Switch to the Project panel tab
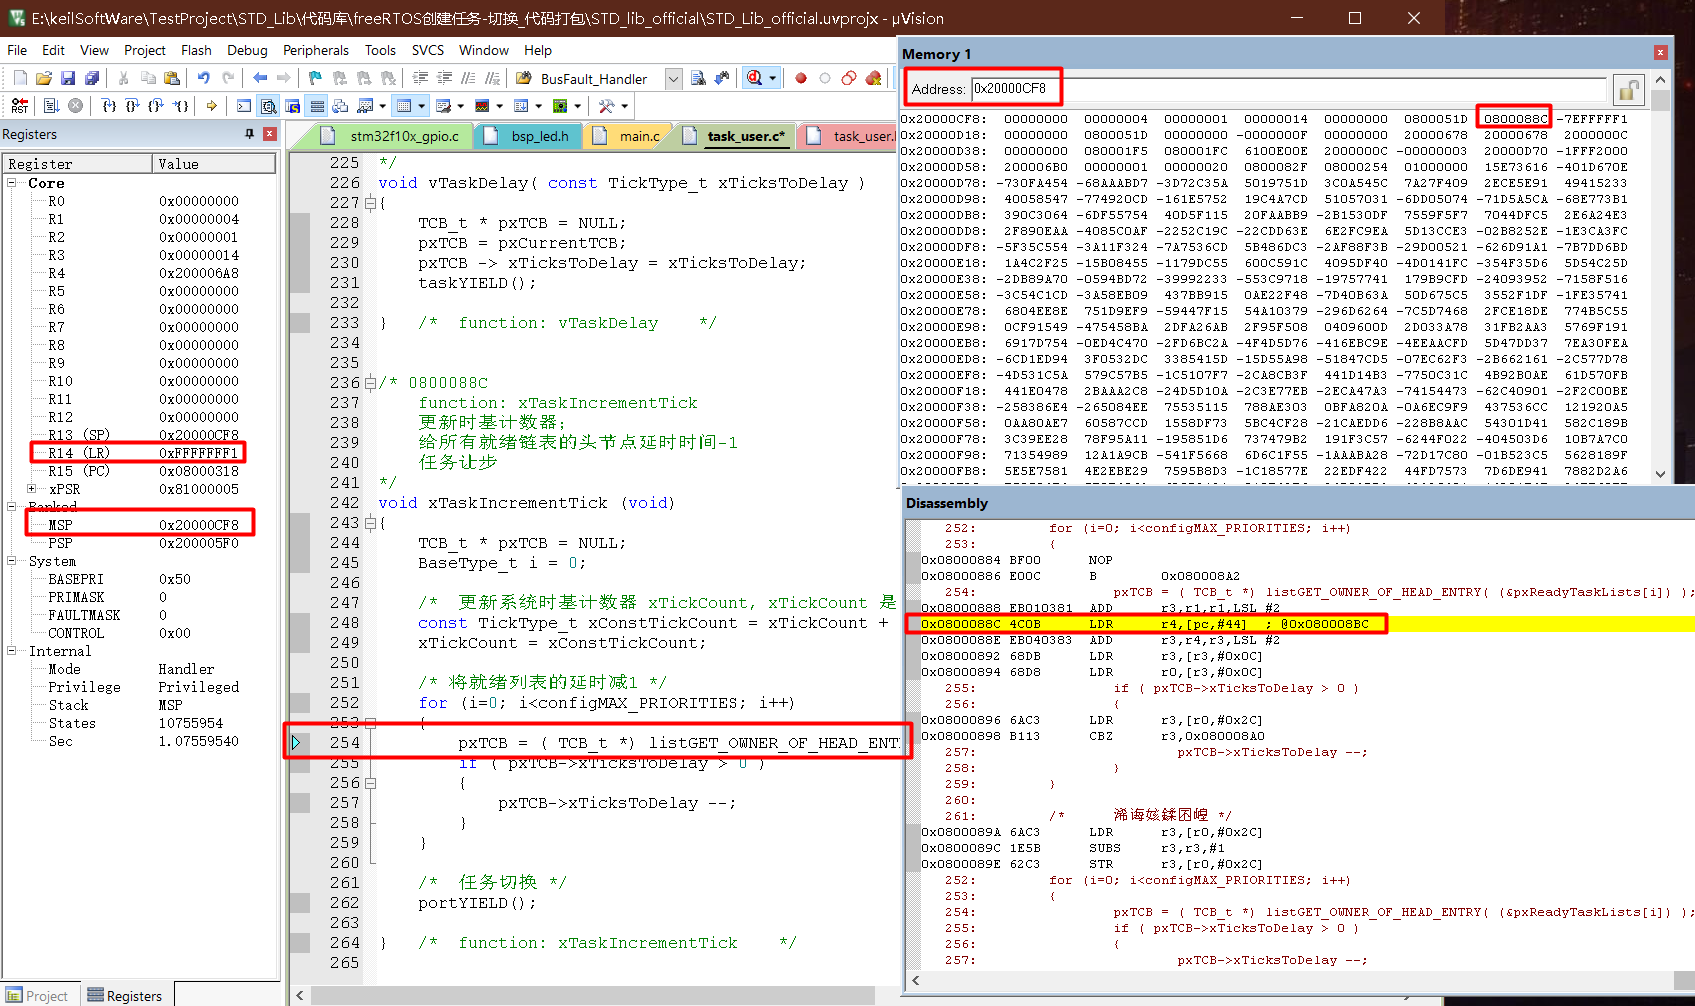Image resolution: width=1695 pixels, height=1006 pixels. (x=38, y=996)
